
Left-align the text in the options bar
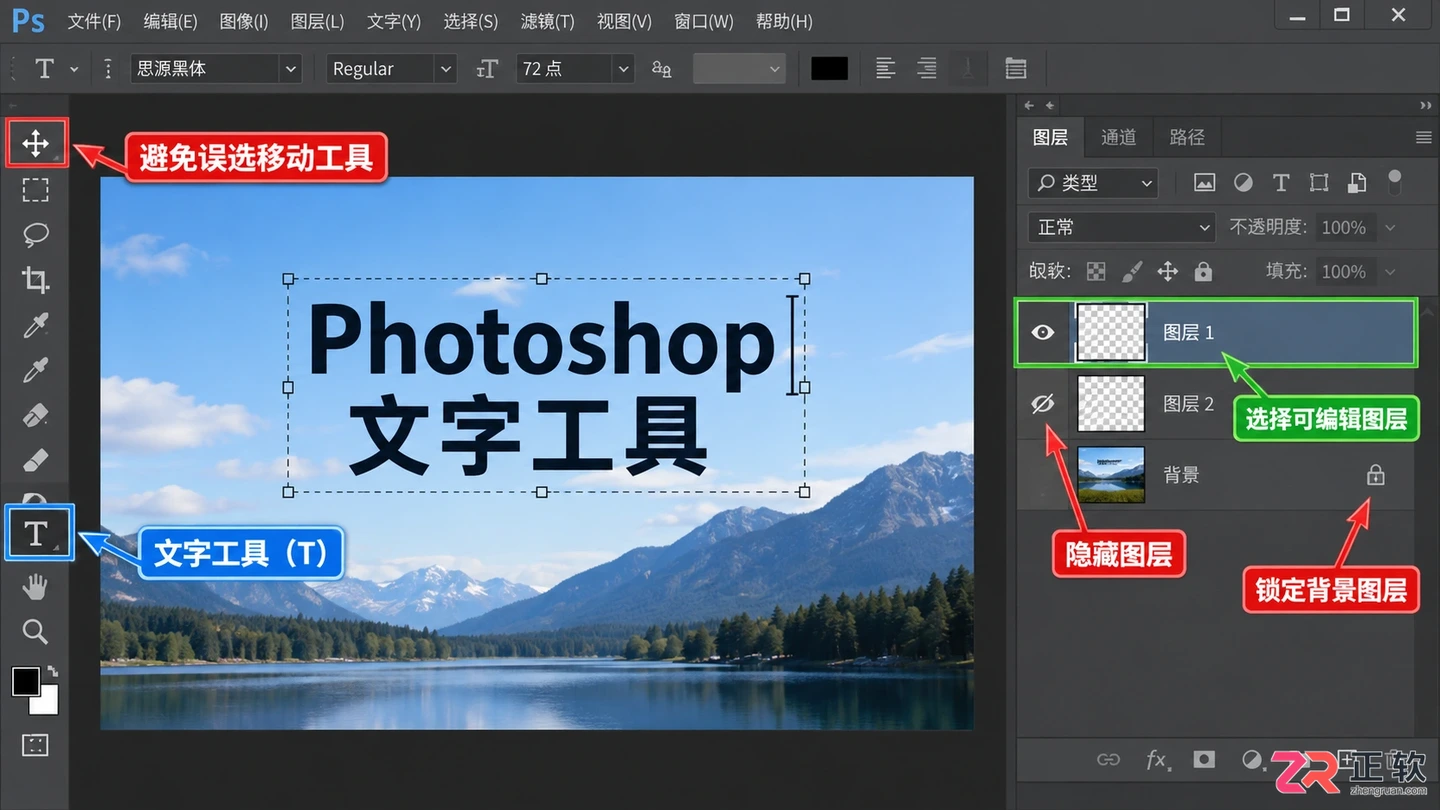885,68
